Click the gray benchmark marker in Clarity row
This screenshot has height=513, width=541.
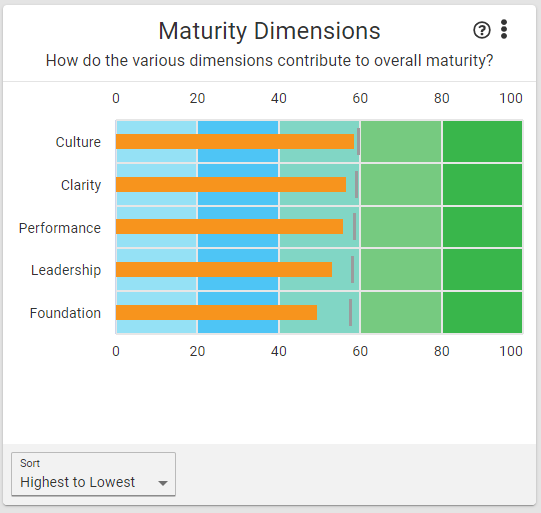[356, 185]
